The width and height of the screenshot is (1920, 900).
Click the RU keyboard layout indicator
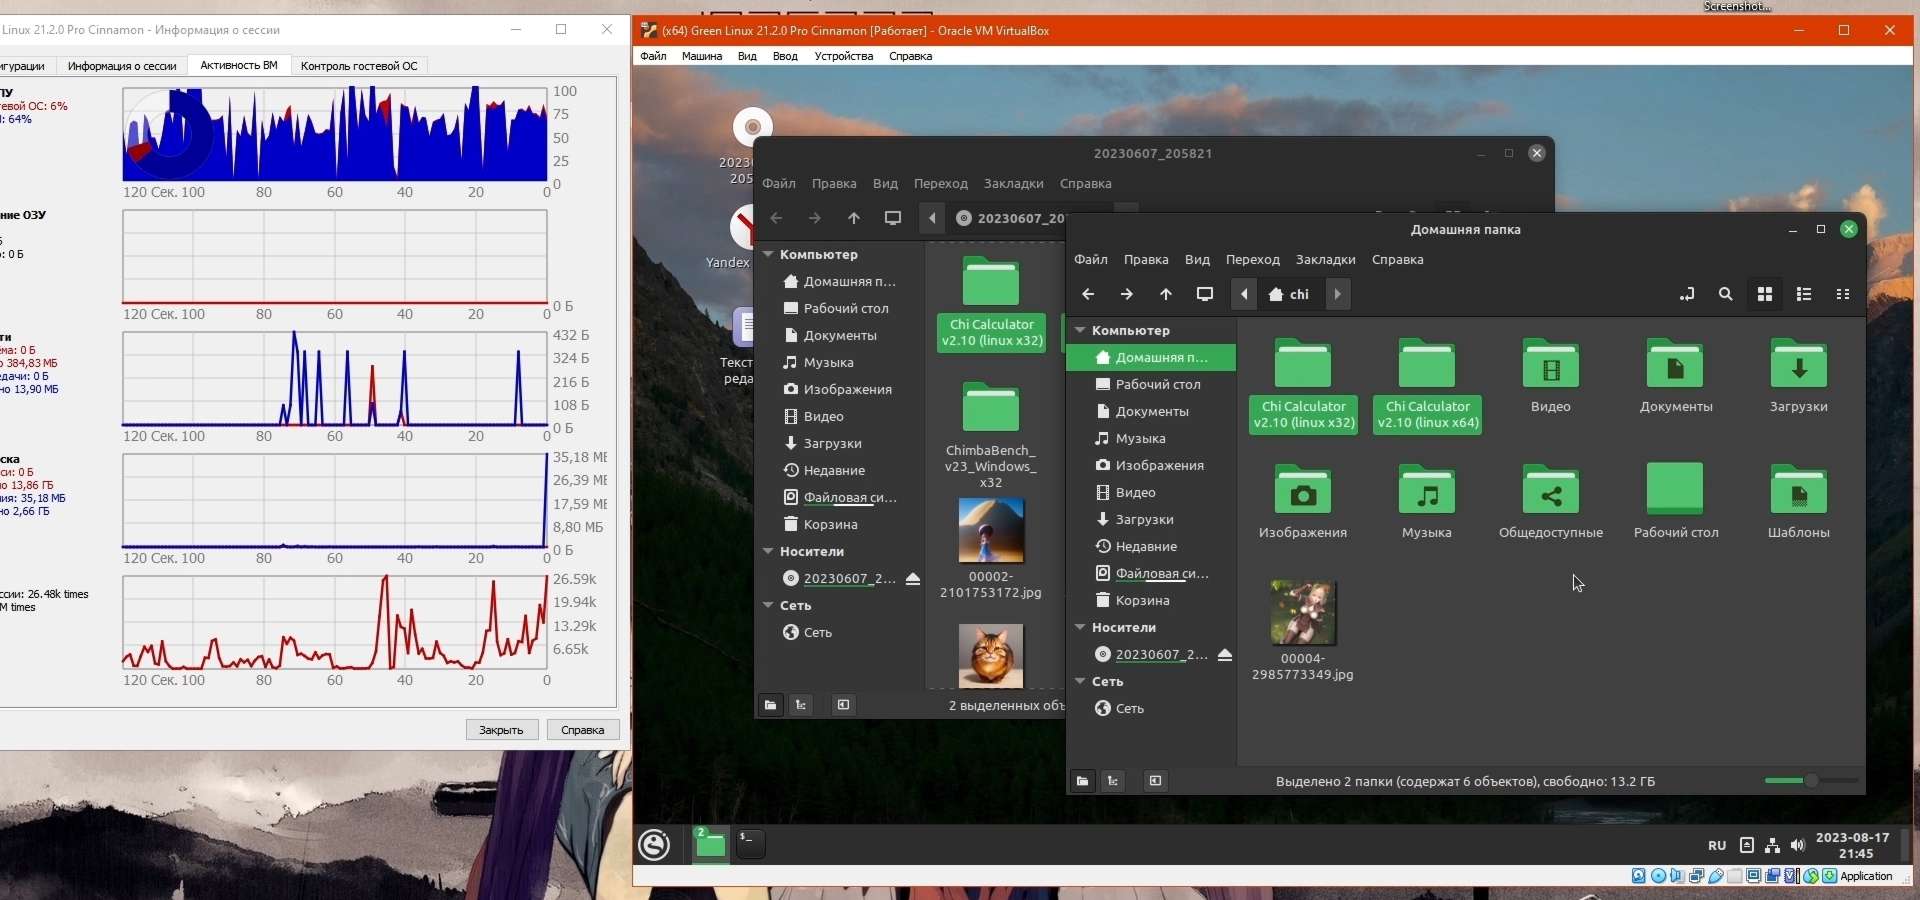pos(1717,845)
